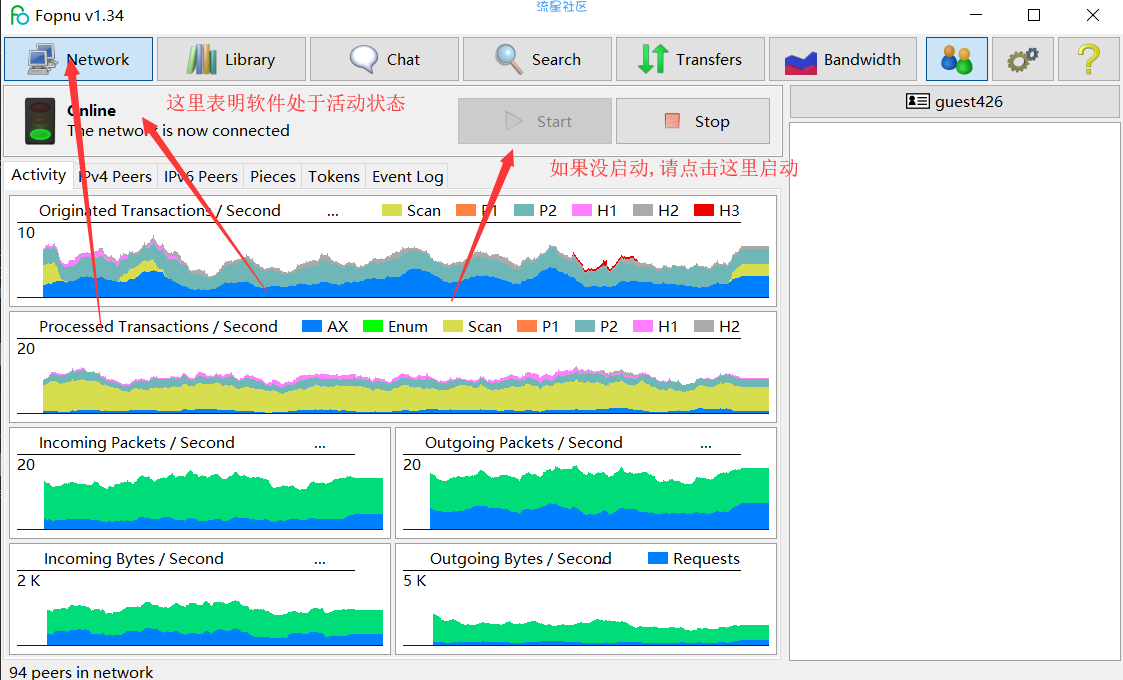The image size is (1123, 680).
Task: Click 'The network is now connected' text
Action: (178, 130)
